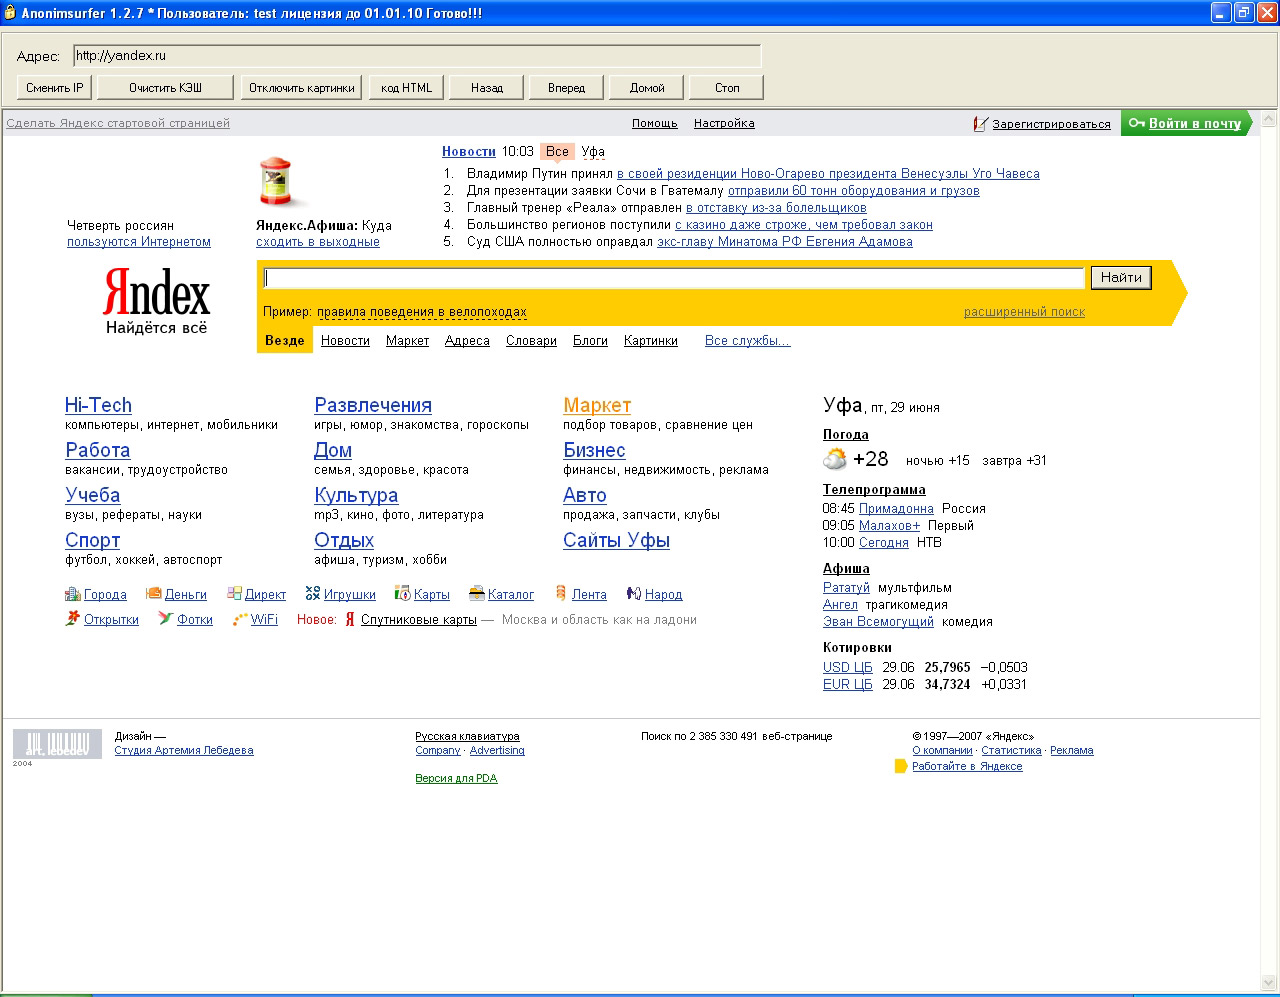The image size is (1280, 997).
Task: Click the Сменить IP button
Action: pyautogui.click(x=55, y=88)
